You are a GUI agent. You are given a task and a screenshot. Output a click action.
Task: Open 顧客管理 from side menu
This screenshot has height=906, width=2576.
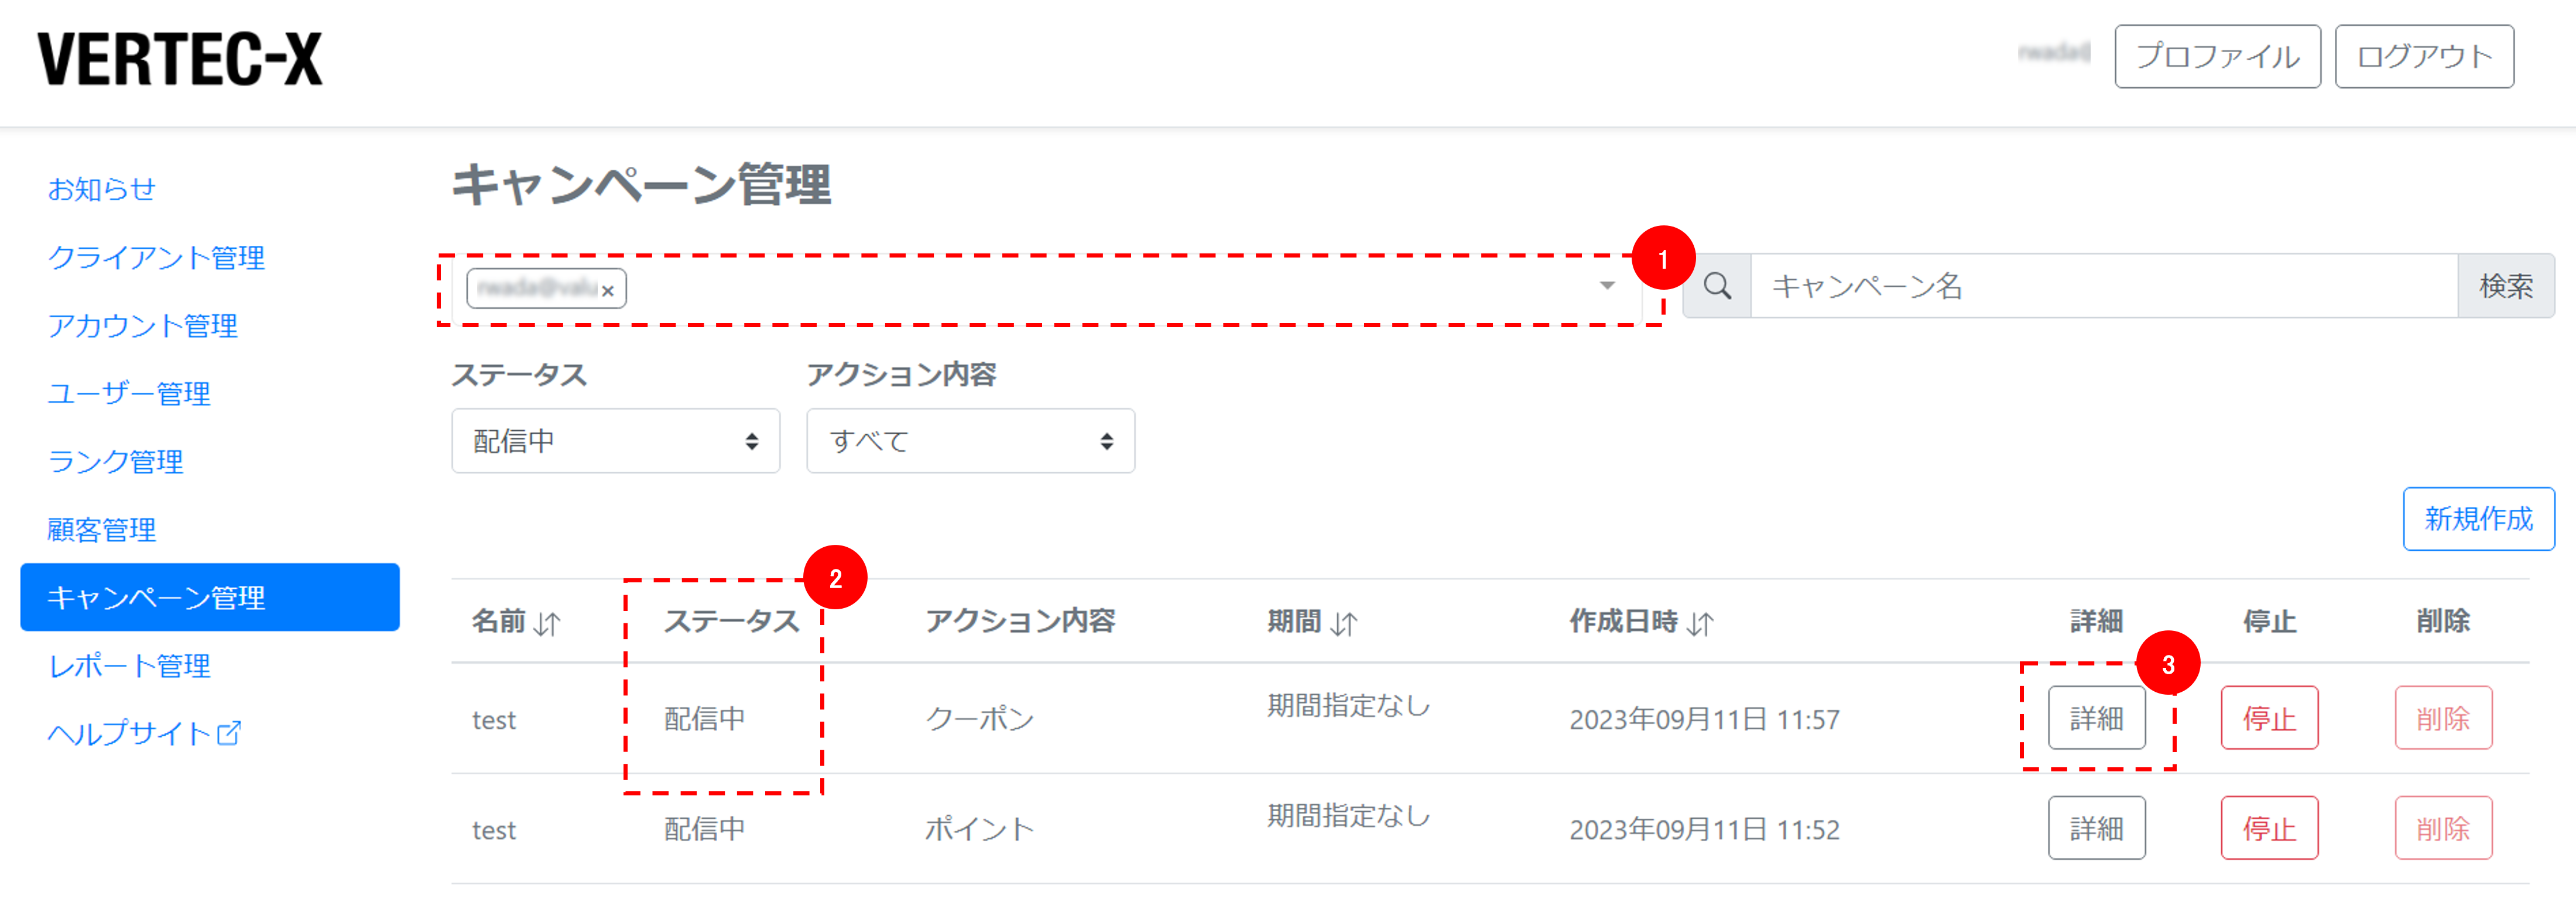[102, 529]
